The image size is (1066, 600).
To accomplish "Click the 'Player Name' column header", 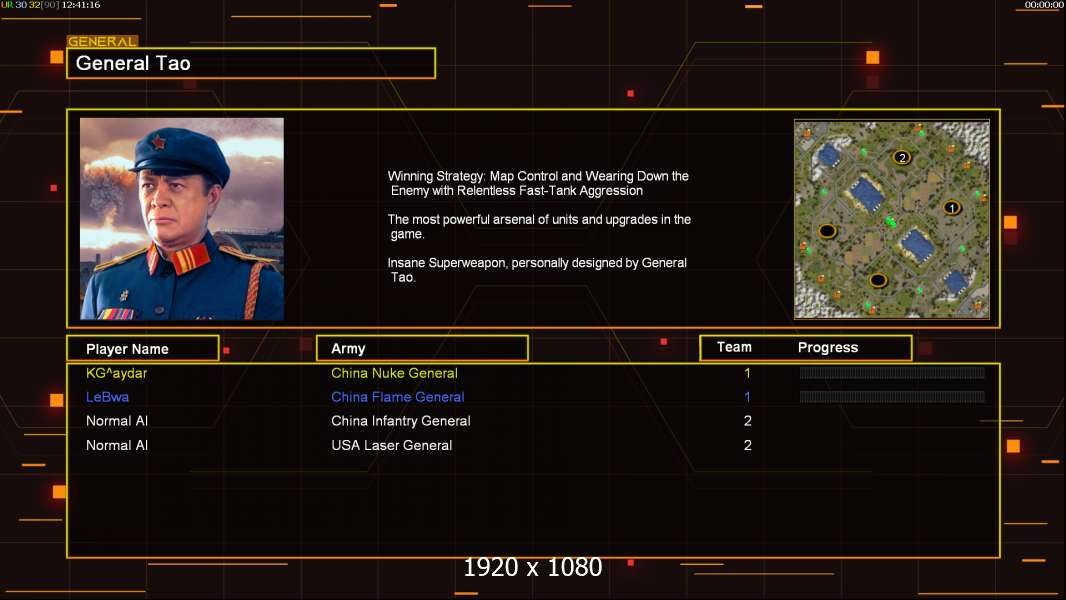I will point(143,349).
